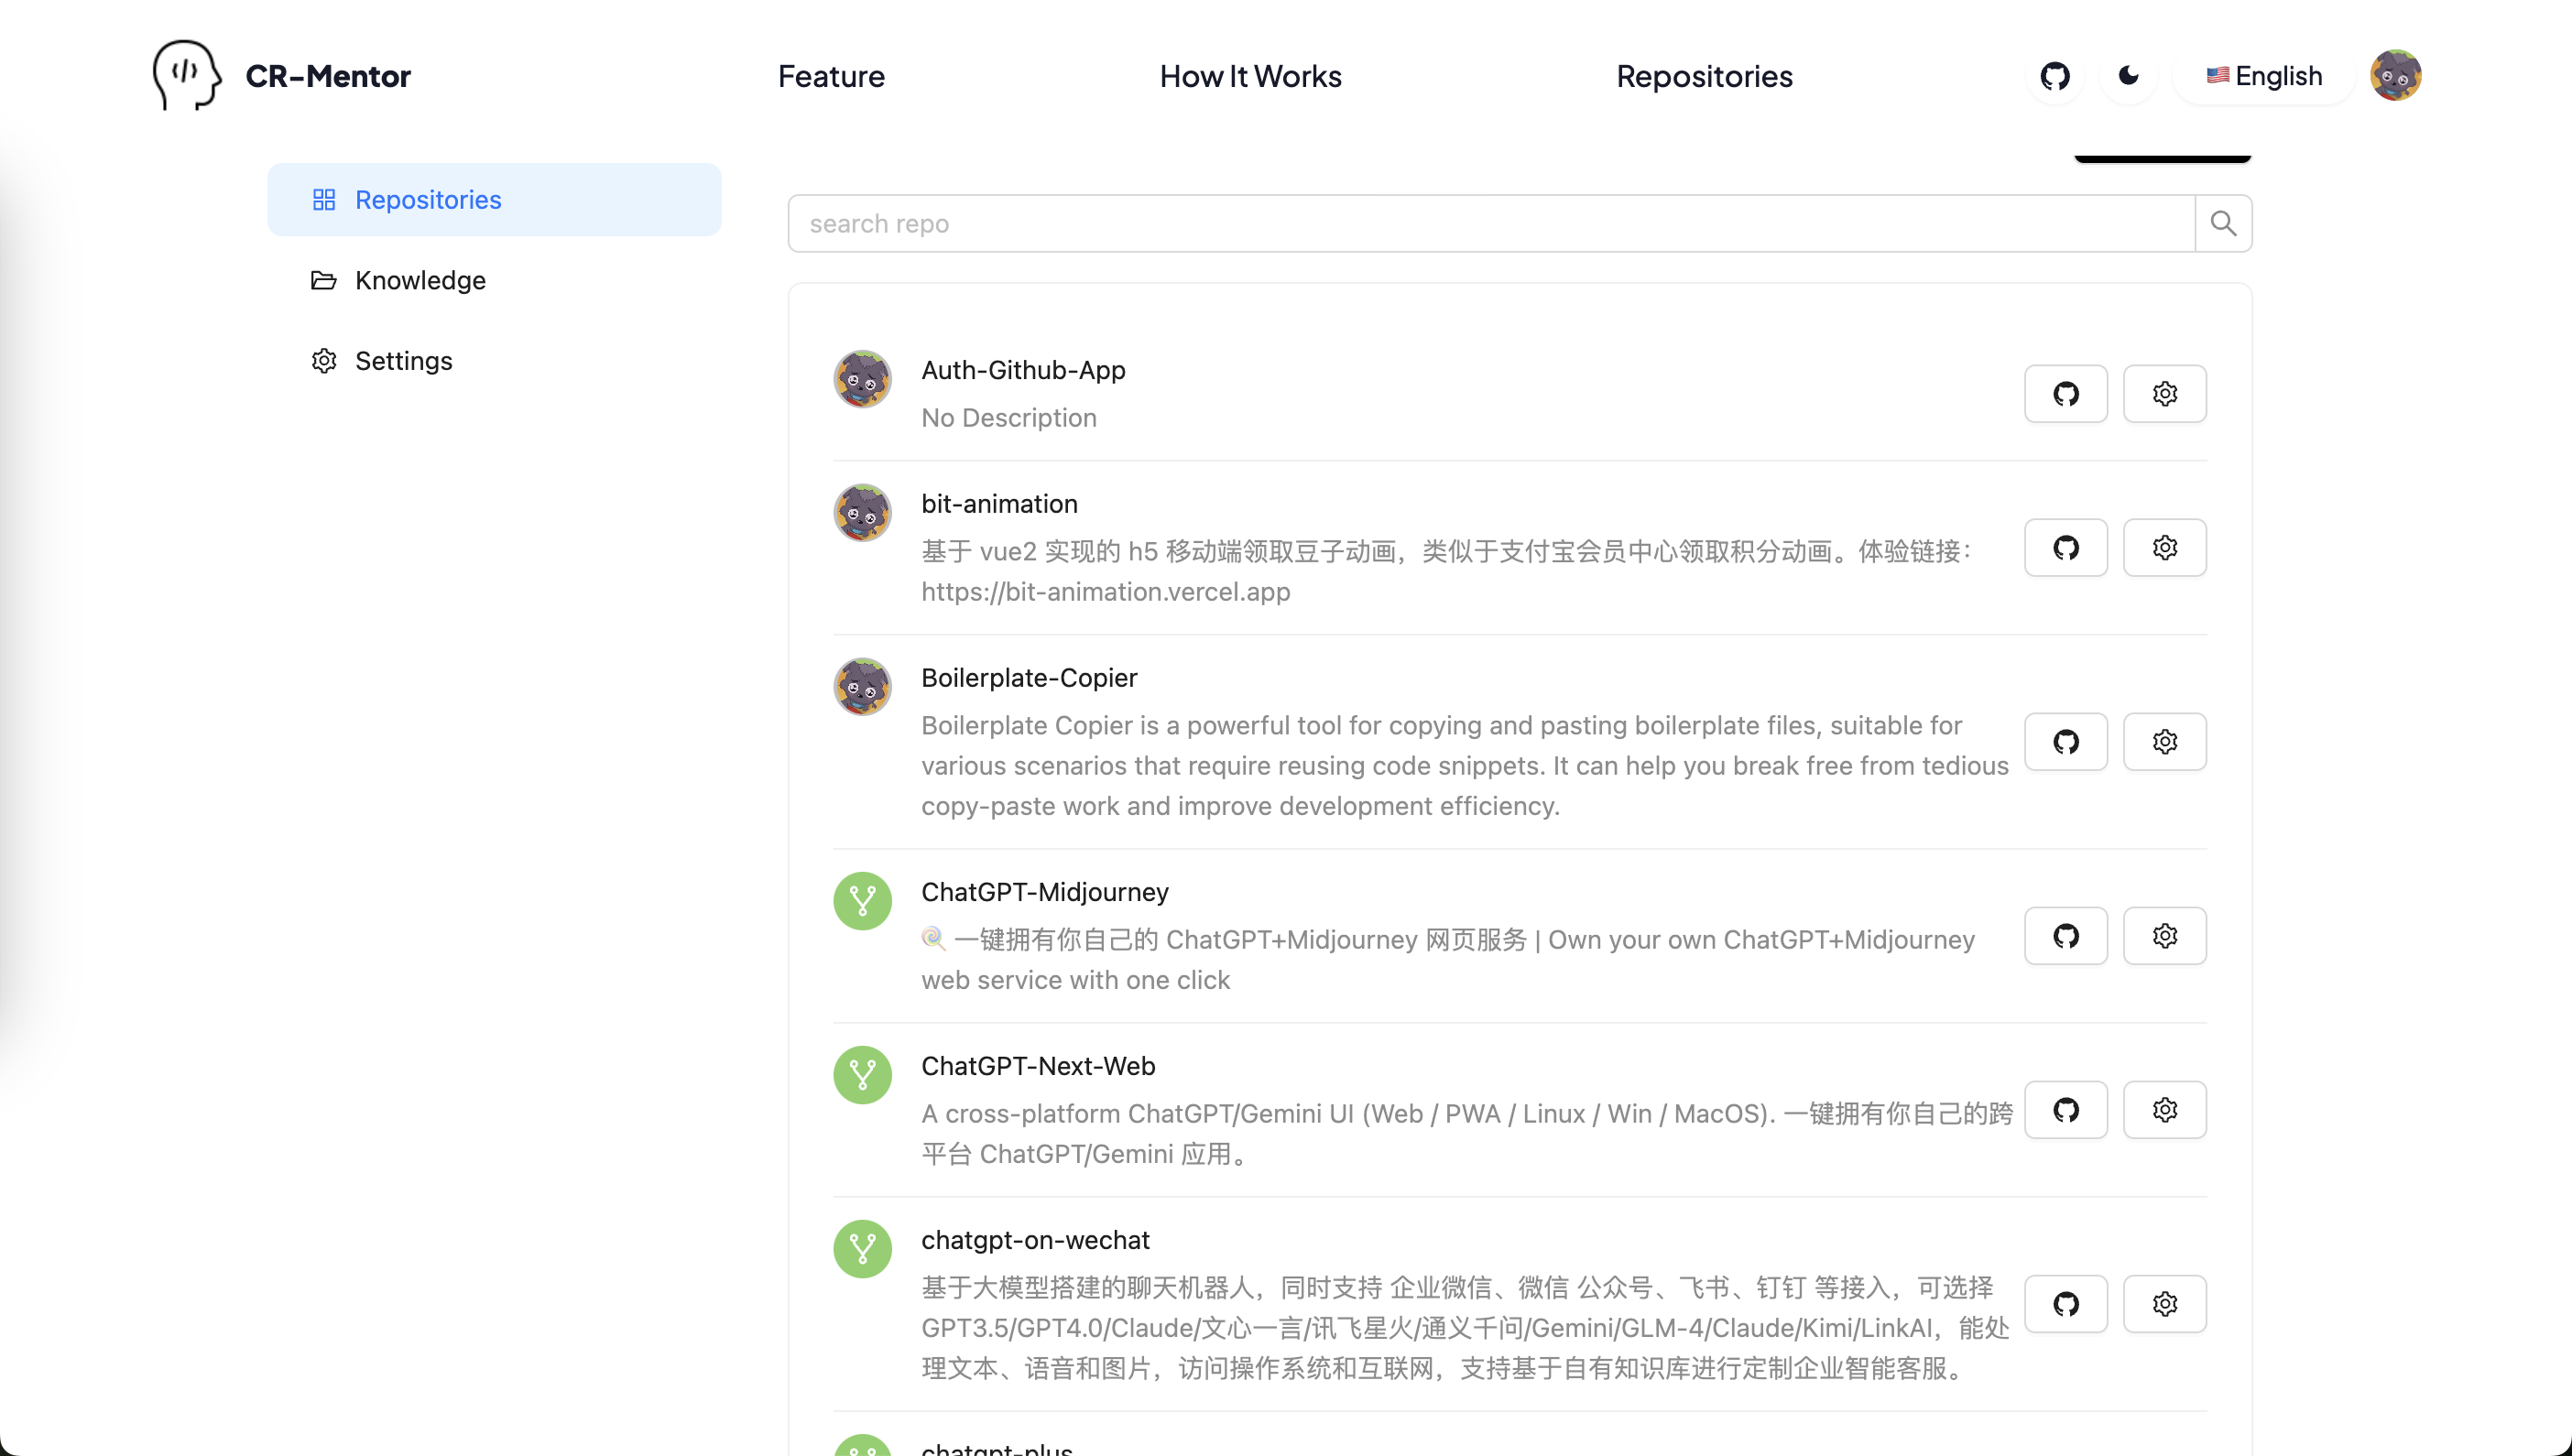2572x1456 pixels.
Task: Toggle dark mode moon icon
Action: click(2128, 76)
